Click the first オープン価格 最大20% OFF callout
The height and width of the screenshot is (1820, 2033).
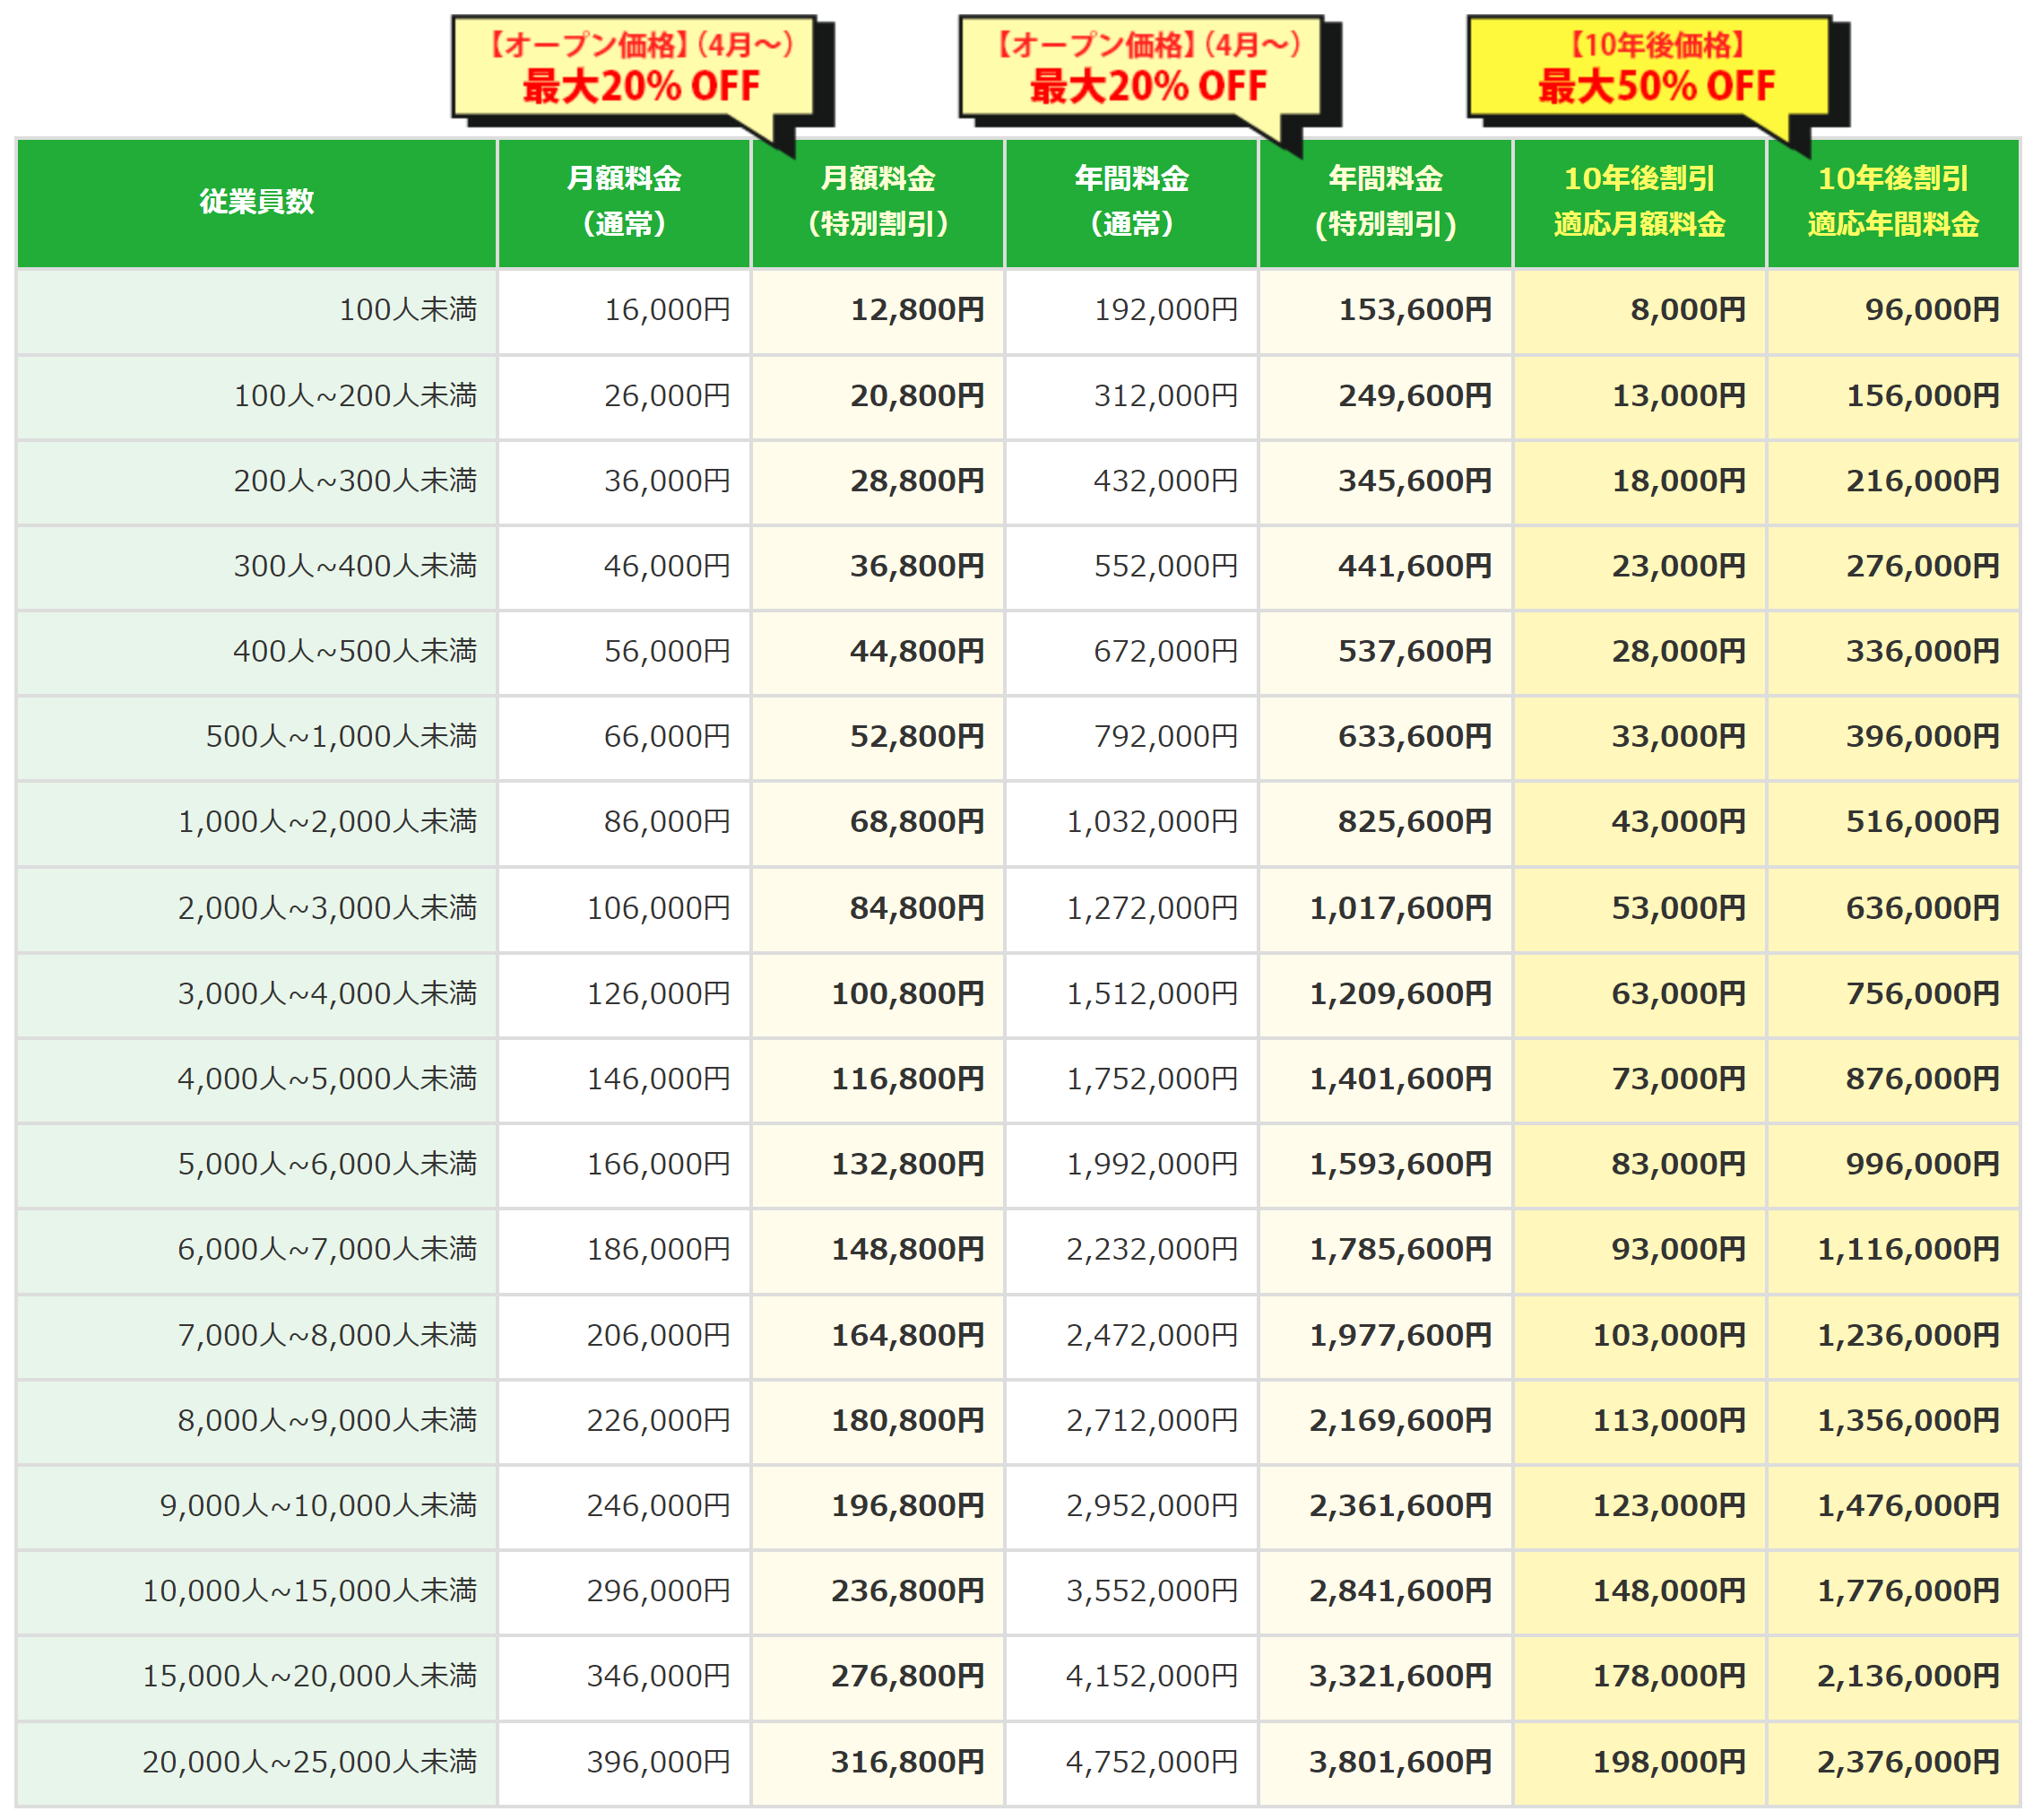(640, 68)
